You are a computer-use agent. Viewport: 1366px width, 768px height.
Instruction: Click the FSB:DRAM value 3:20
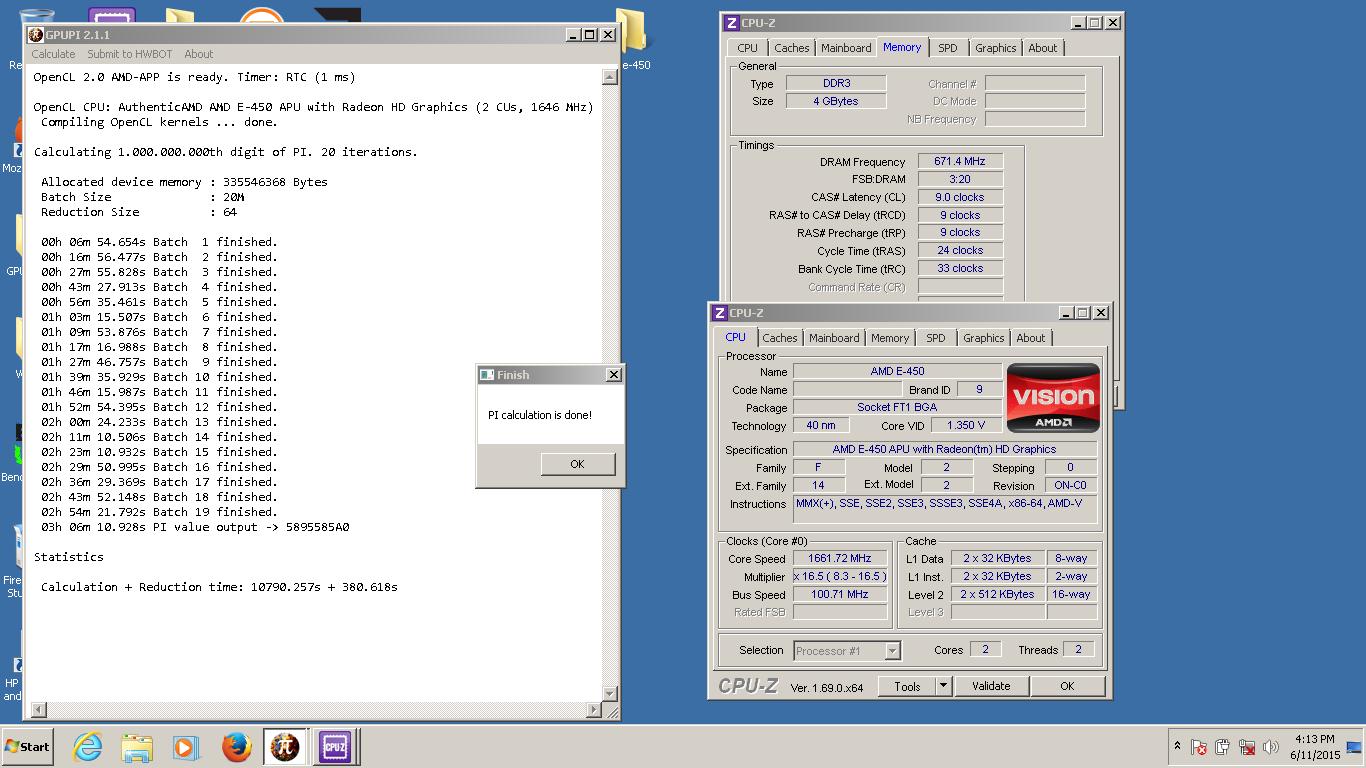pos(960,179)
